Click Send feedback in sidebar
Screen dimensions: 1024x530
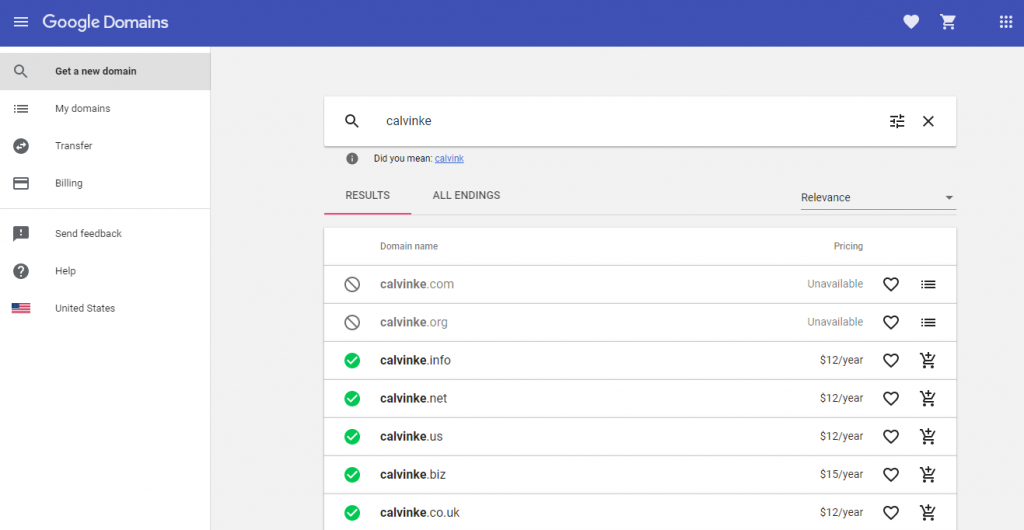pos(105,234)
